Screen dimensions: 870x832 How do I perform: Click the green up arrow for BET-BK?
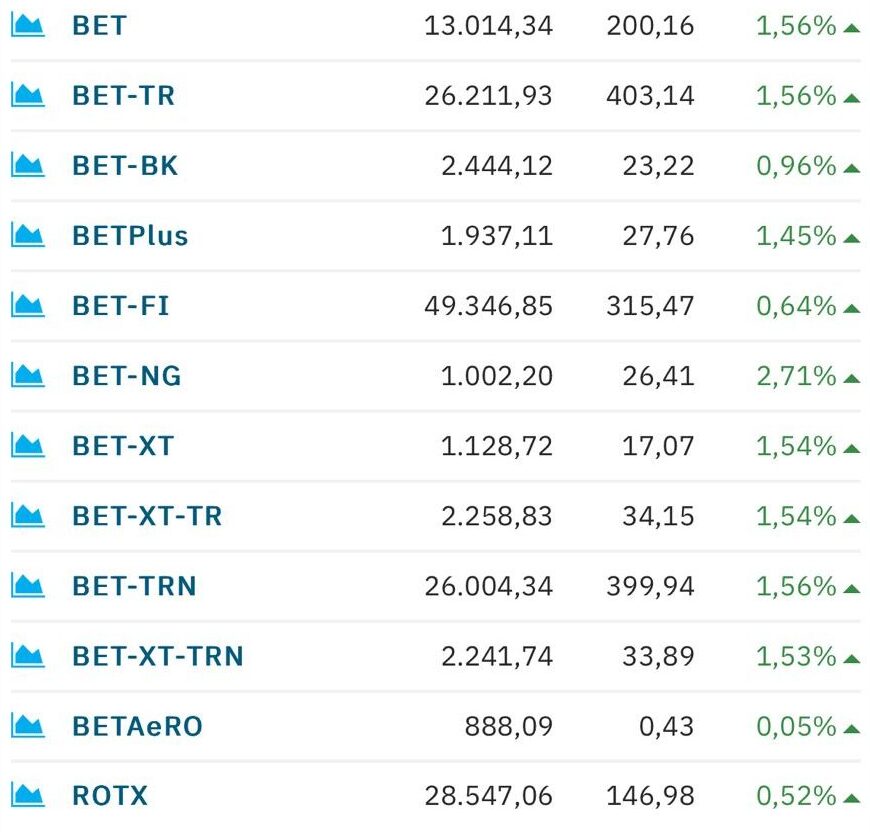point(851,168)
